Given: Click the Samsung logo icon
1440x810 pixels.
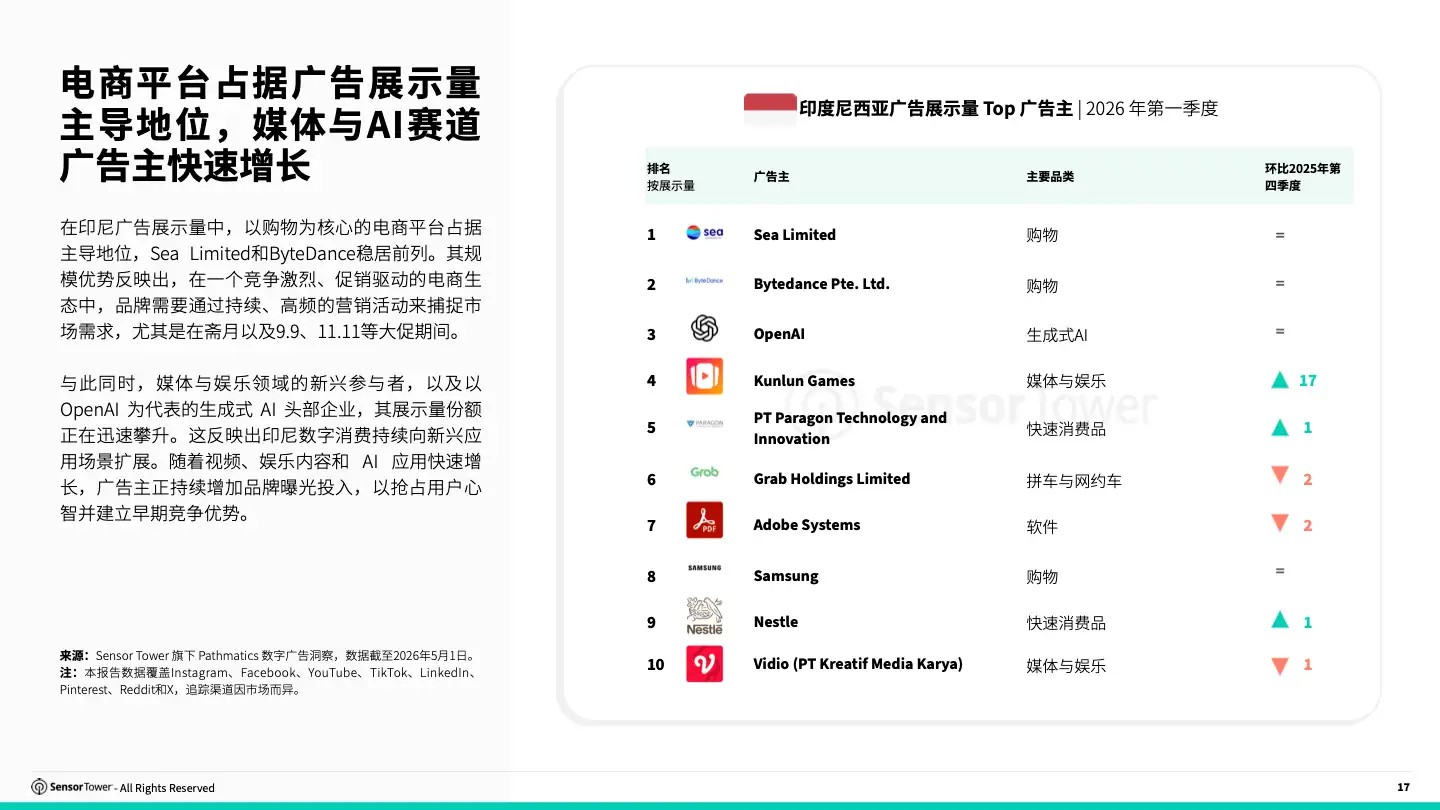Looking at the screenshot, I should 704,568.
